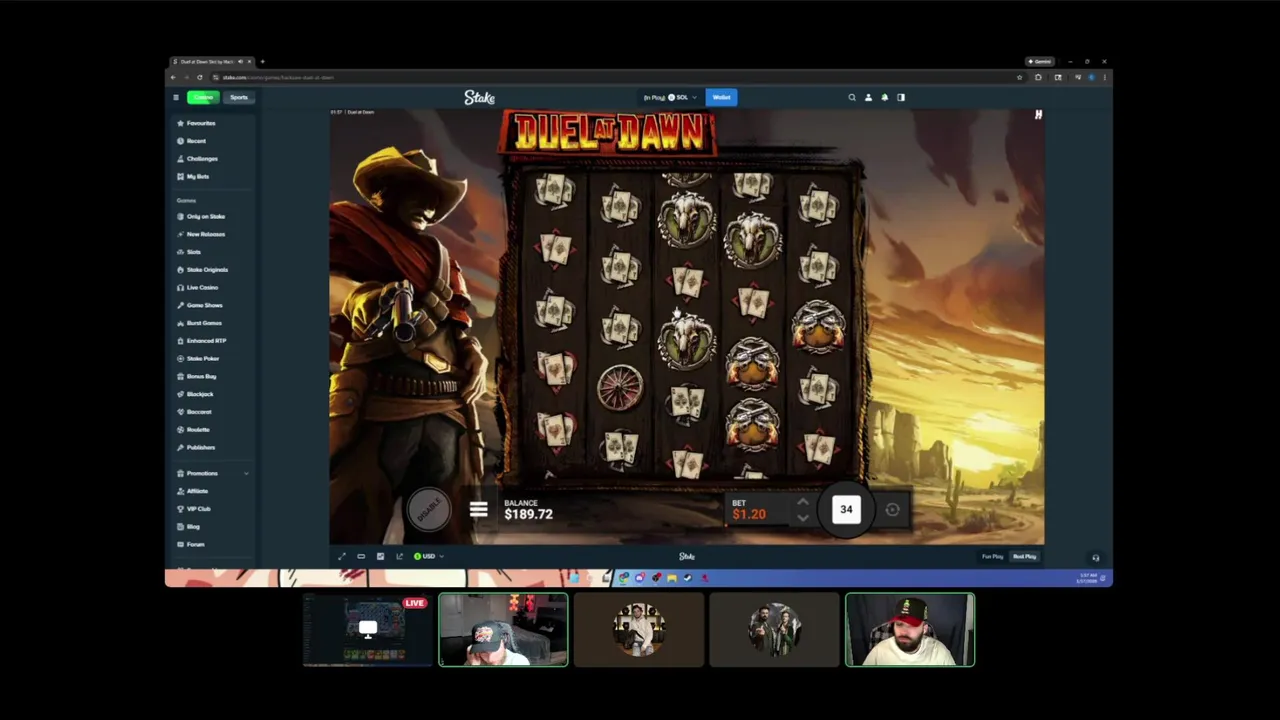Image resolution: width=1280 pixels, height=720 pixels.
Task: Toggle the right side panel icon
Action: coord(900,97)
